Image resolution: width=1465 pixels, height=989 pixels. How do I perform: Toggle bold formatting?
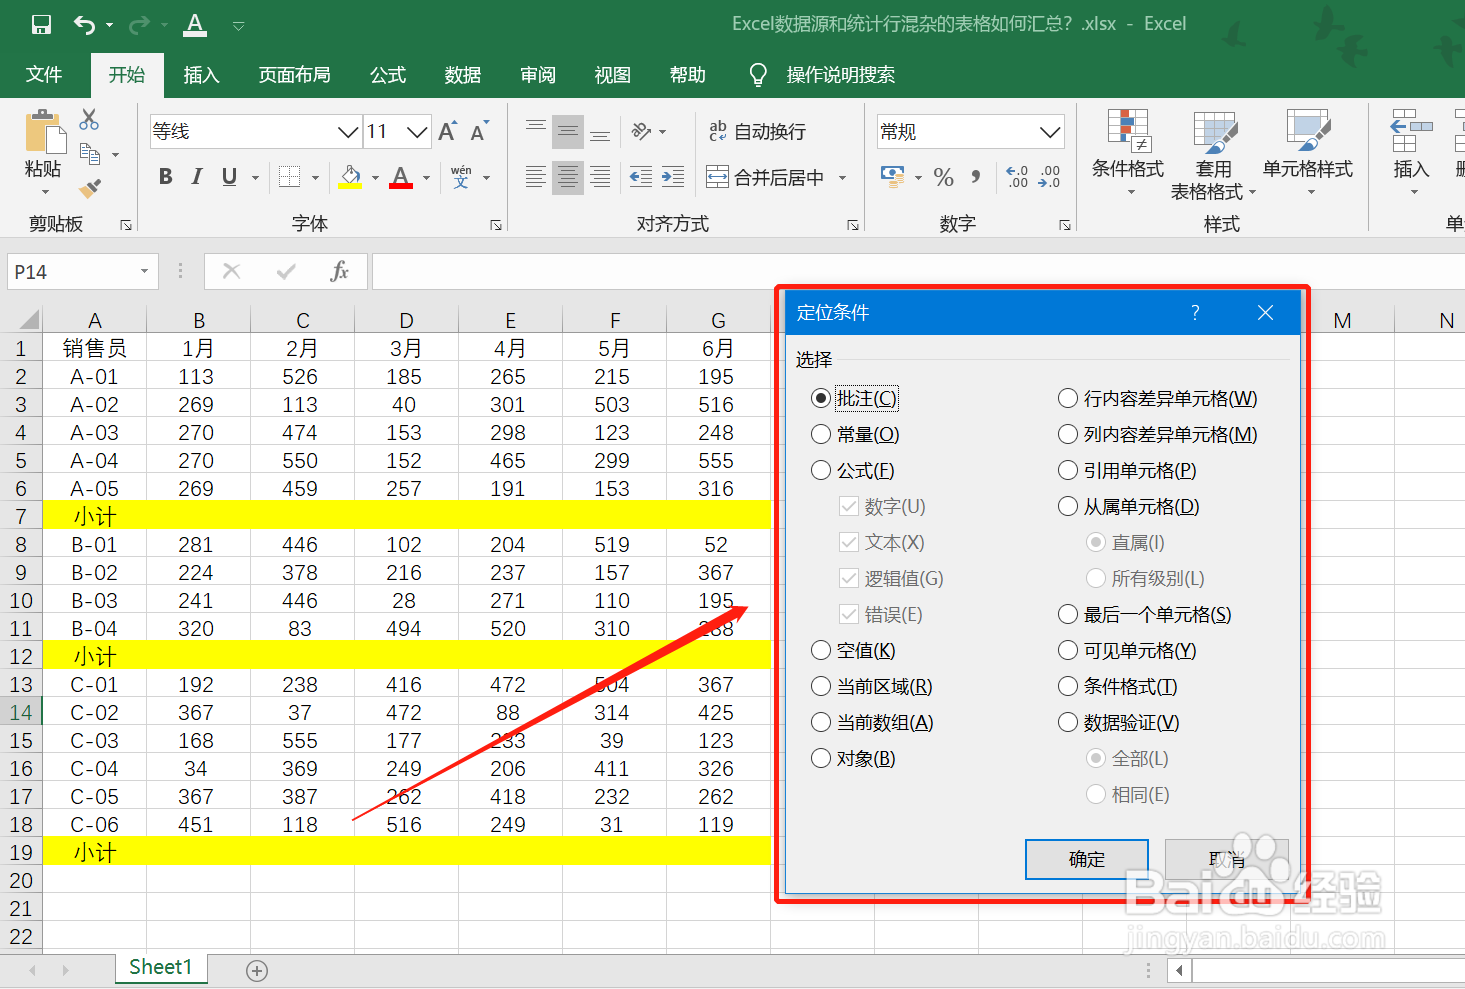click(x=164, y=176)
